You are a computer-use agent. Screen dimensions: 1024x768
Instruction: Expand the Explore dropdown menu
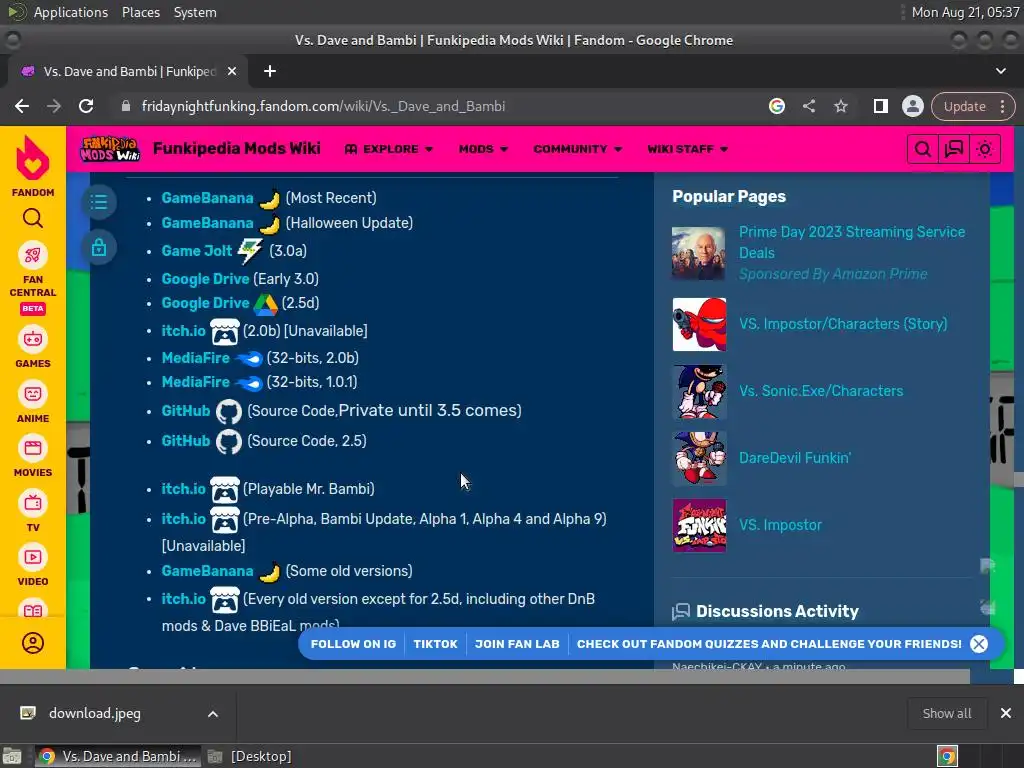389,150
